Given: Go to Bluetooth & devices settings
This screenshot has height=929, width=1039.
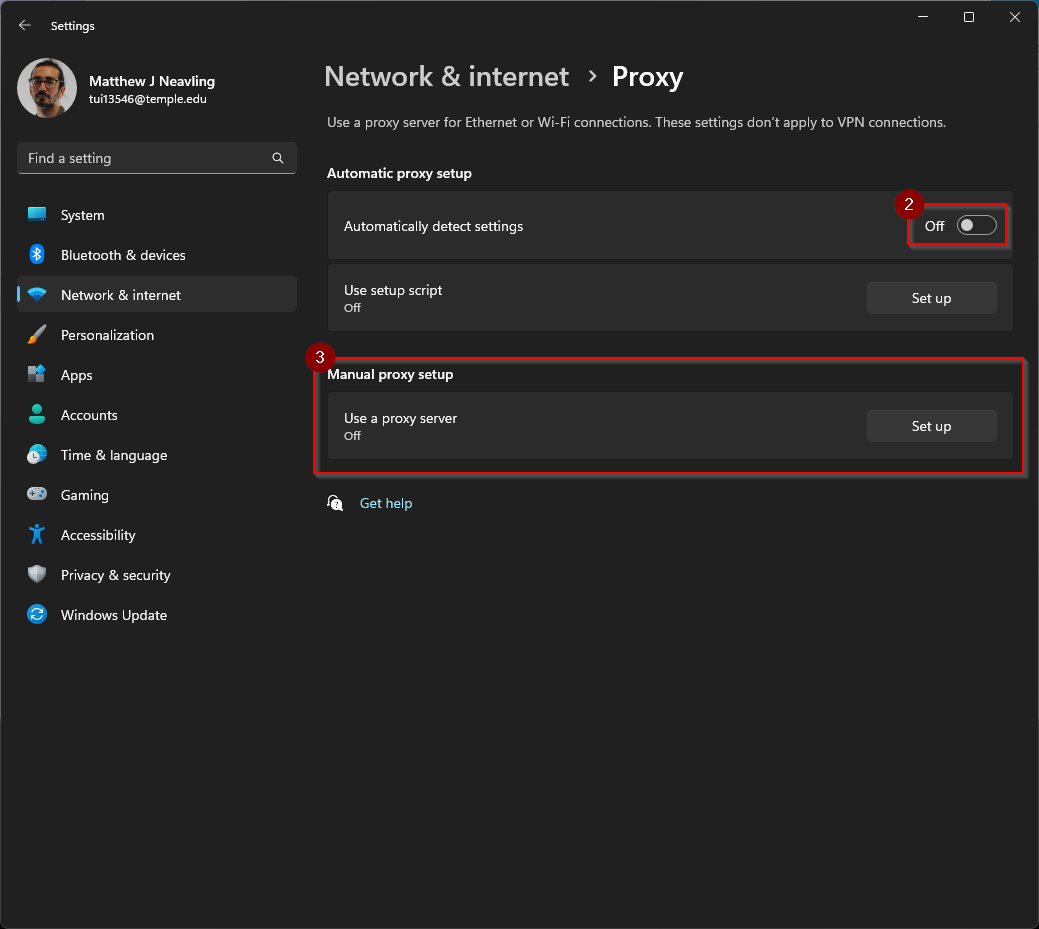Looking at the screenshot, I should pyautogui.click(x=156, y=255).
